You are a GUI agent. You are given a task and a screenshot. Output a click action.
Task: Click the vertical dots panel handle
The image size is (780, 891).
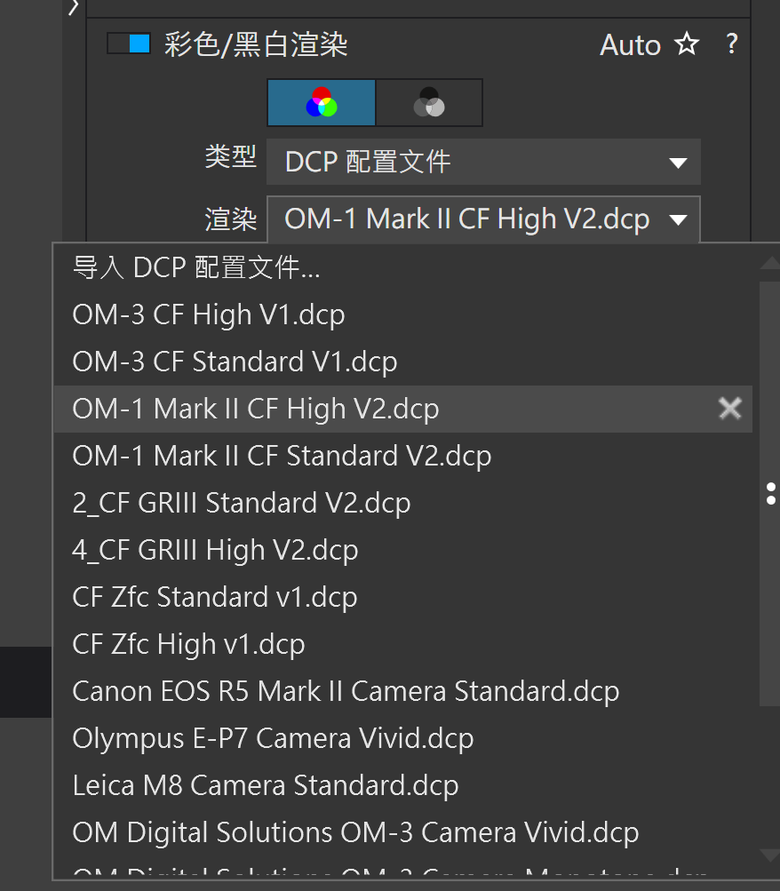pos(771,494)
